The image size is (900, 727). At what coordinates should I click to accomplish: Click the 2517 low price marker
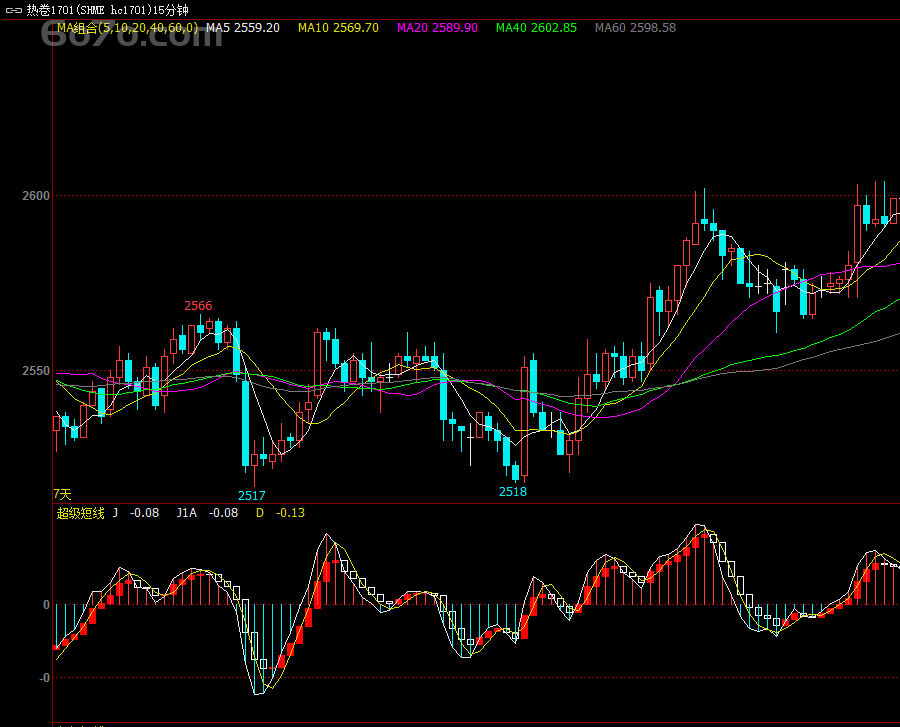(252, 496)
